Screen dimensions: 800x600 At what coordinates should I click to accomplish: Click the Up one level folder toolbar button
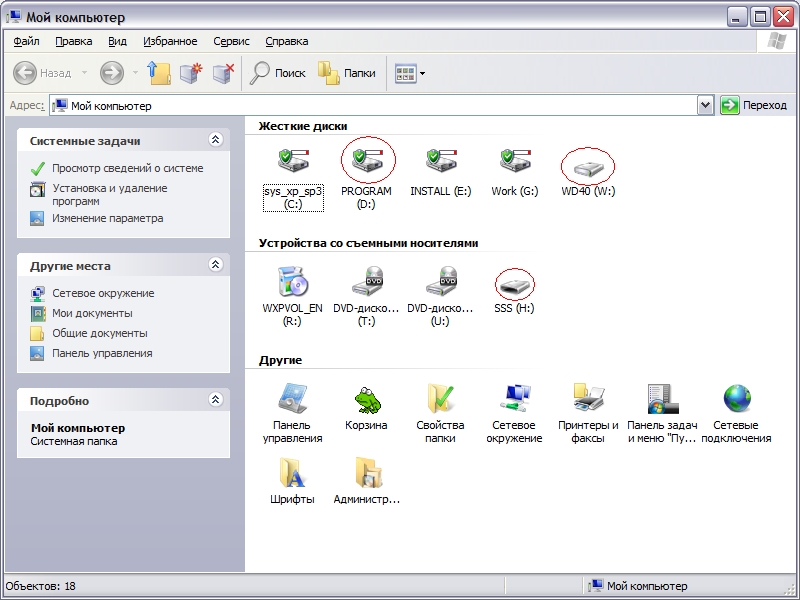pos(159,73)
